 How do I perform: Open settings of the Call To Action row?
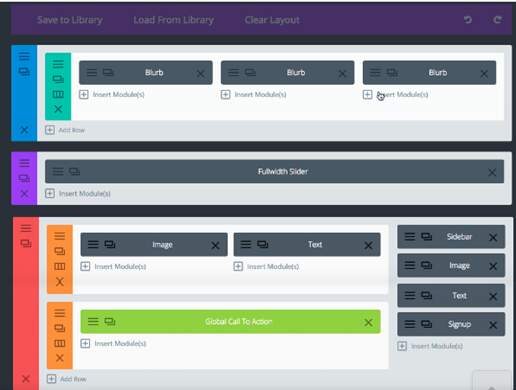click(x=60, y=313)
